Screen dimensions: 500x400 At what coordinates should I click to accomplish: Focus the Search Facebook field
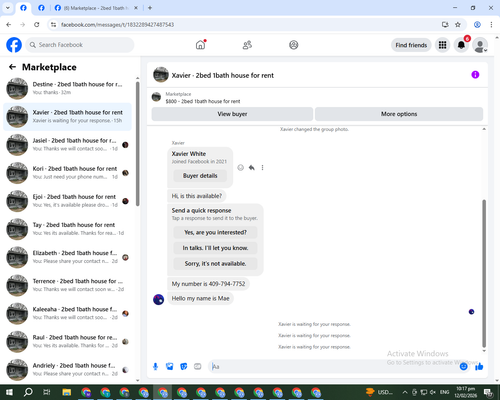point(80,45)
